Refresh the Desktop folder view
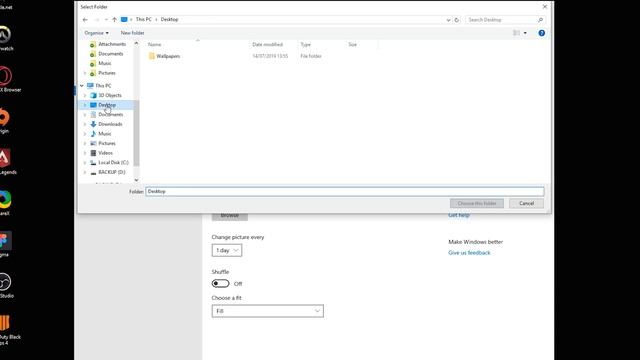The width and height of the screenshot is (640, 360). click(457, 20)
